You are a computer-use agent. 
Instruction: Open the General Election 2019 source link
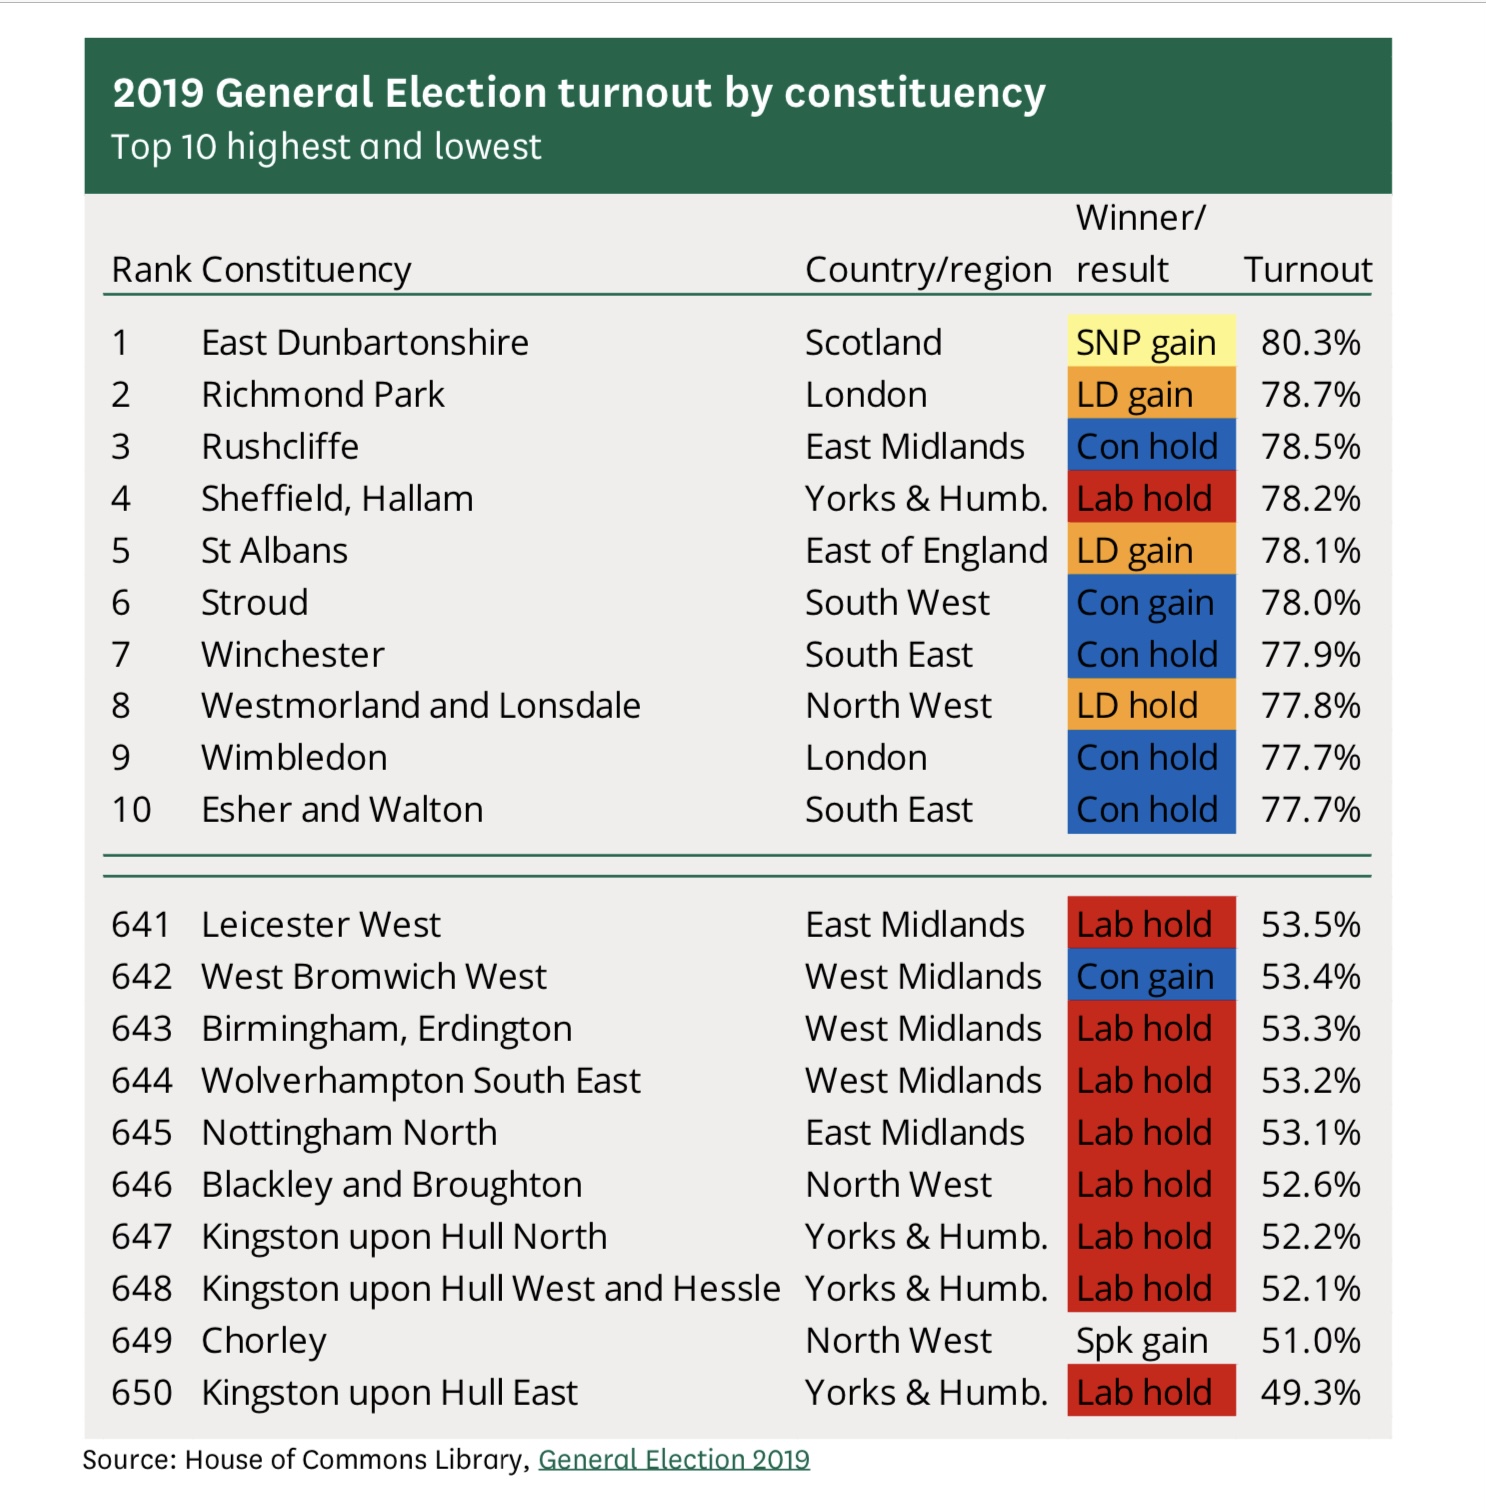(x=674, y=1459)
